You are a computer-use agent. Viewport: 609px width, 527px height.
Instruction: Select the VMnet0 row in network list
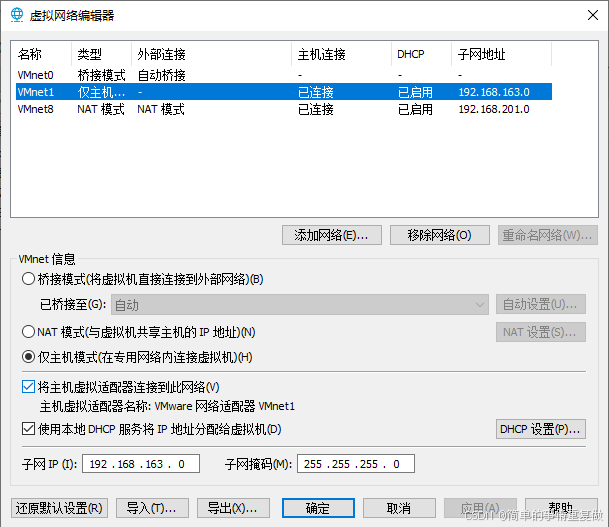pos(284,75)
